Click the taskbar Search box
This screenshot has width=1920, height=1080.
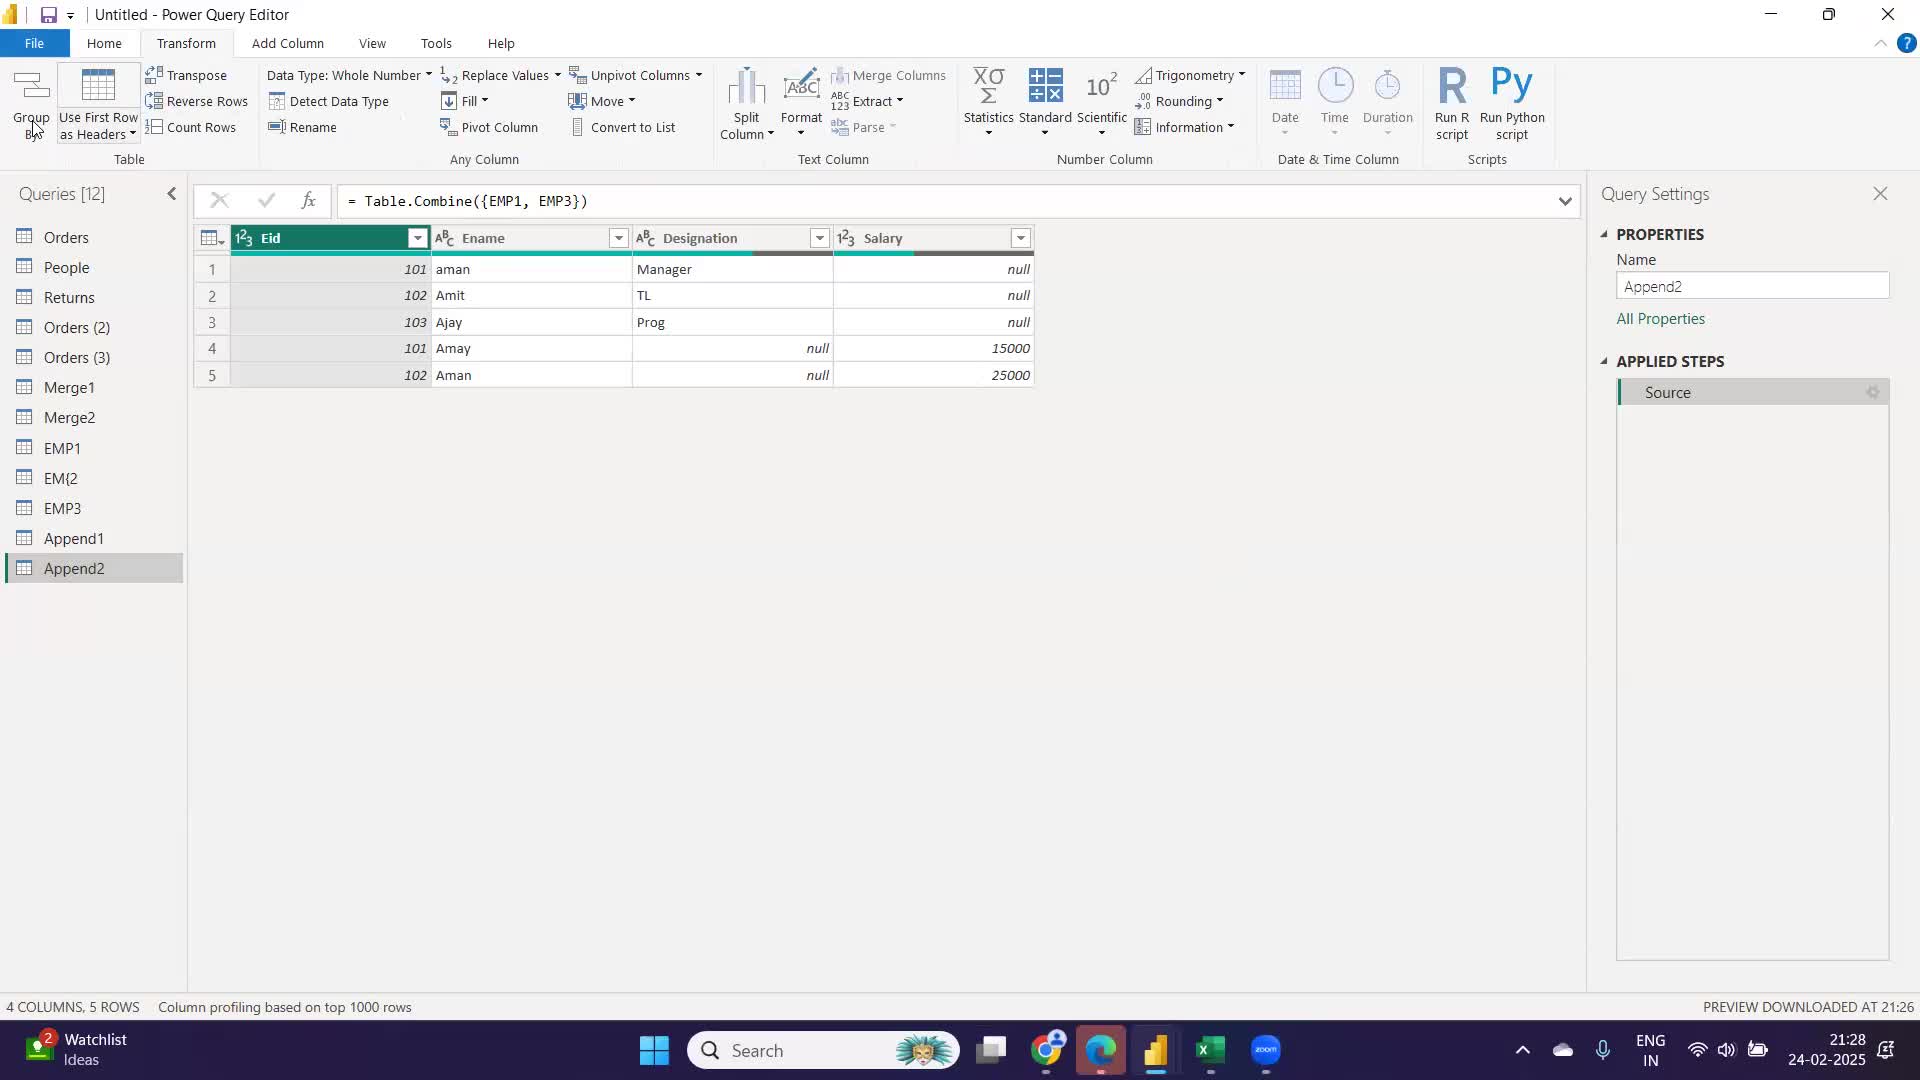pos(823,1050)
